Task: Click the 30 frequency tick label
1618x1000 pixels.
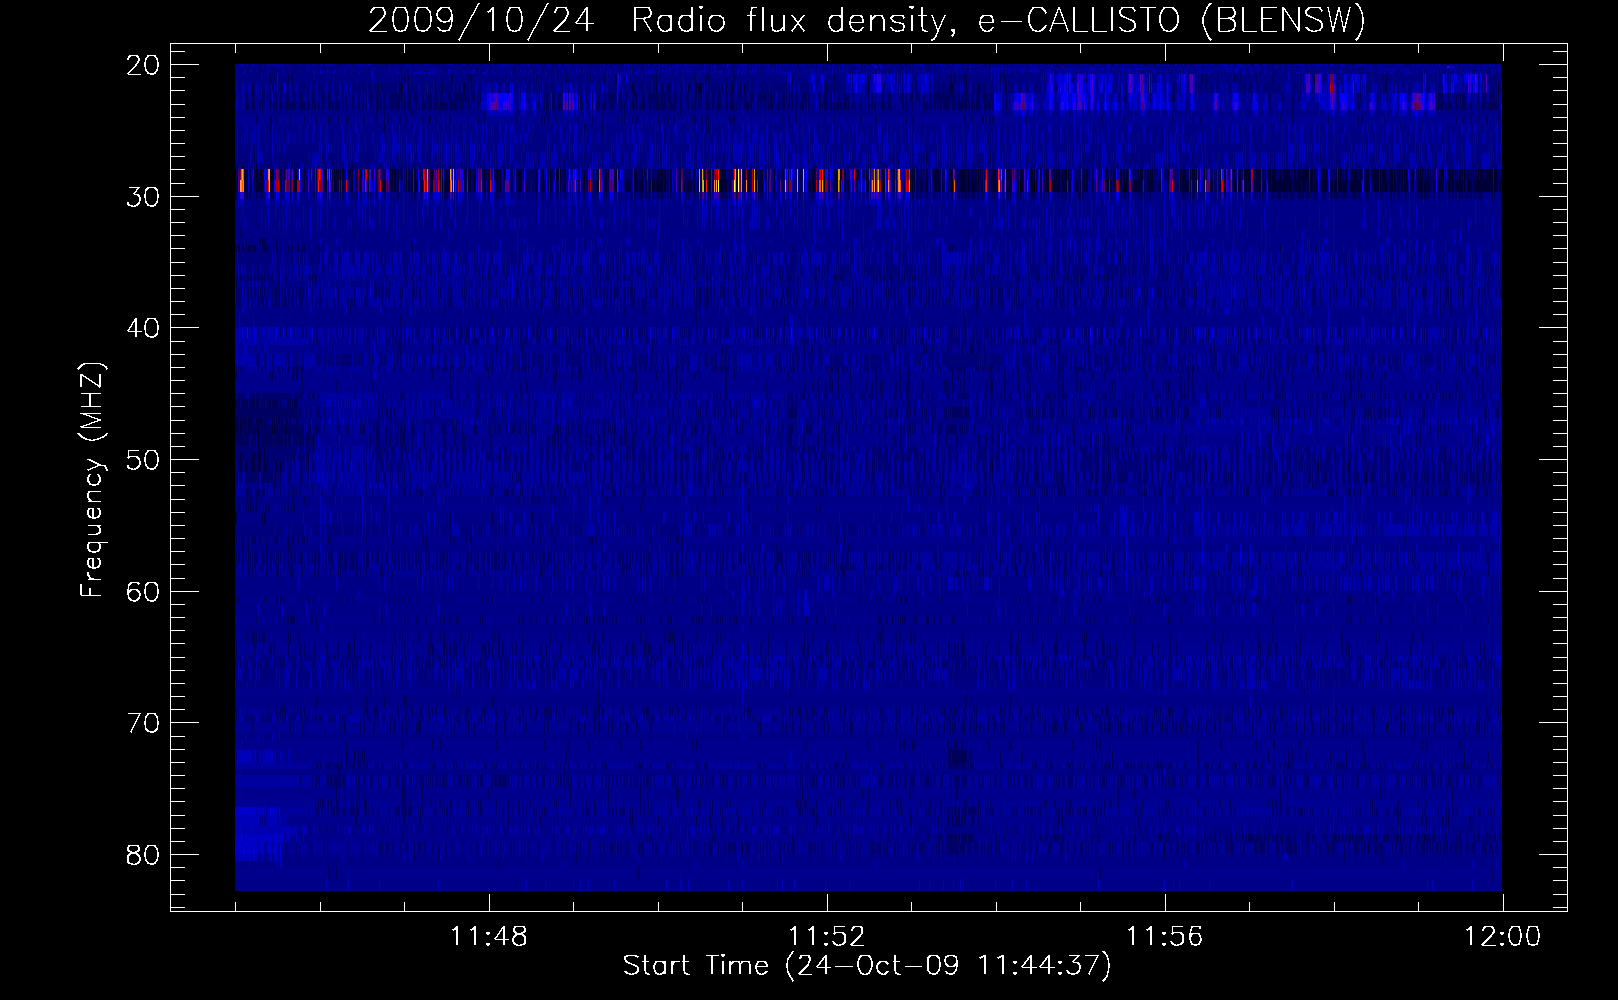Action: (142, 196)
